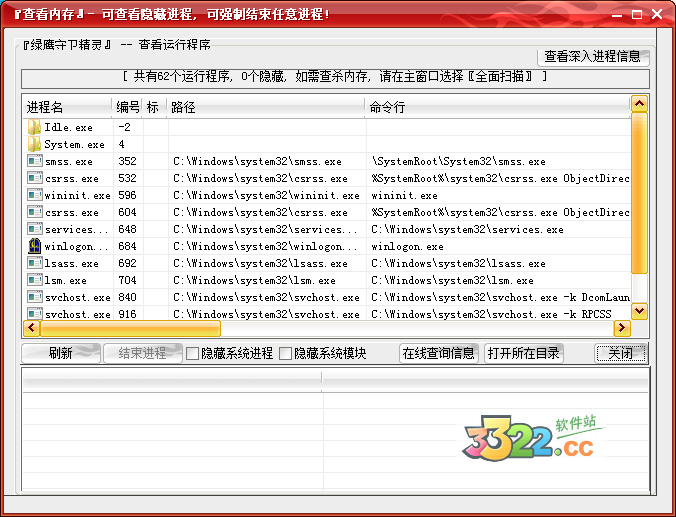Click command line winlogon.exe cell

pyautogui.click(x=407, y=247)
